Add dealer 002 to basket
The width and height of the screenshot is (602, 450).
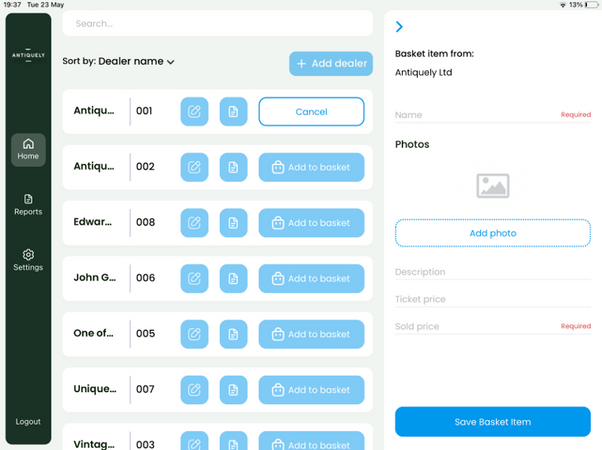(311, 167)
